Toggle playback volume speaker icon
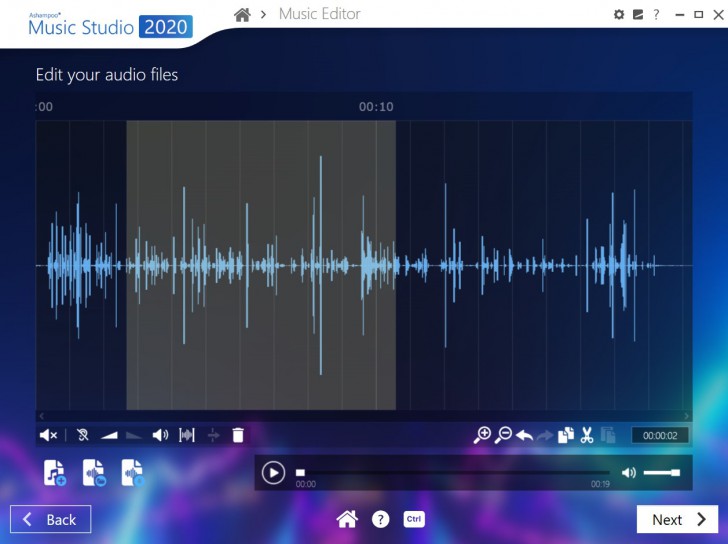This screenshot has height=544, width=728. point(629,473)
